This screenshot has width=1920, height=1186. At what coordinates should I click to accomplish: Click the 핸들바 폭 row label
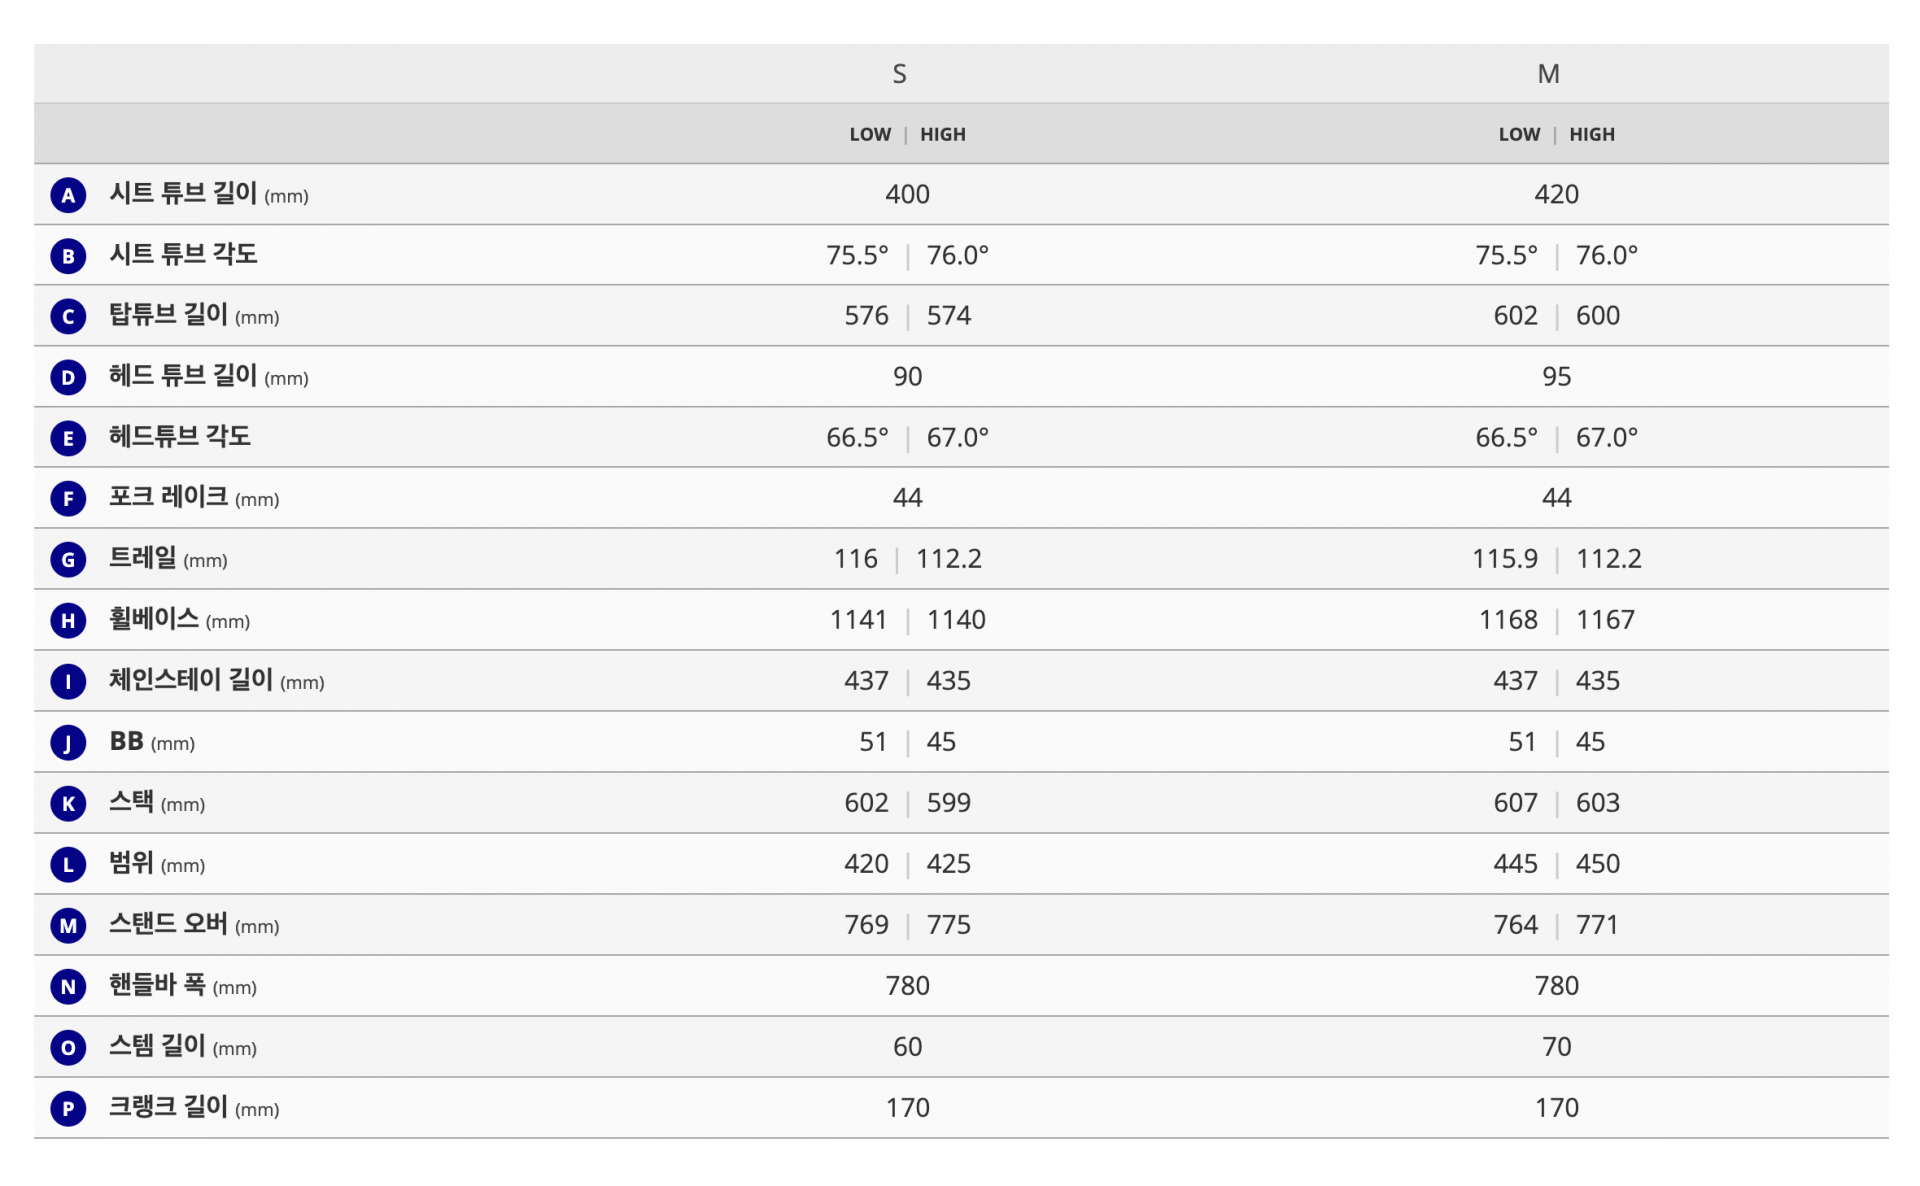[157, 986]
